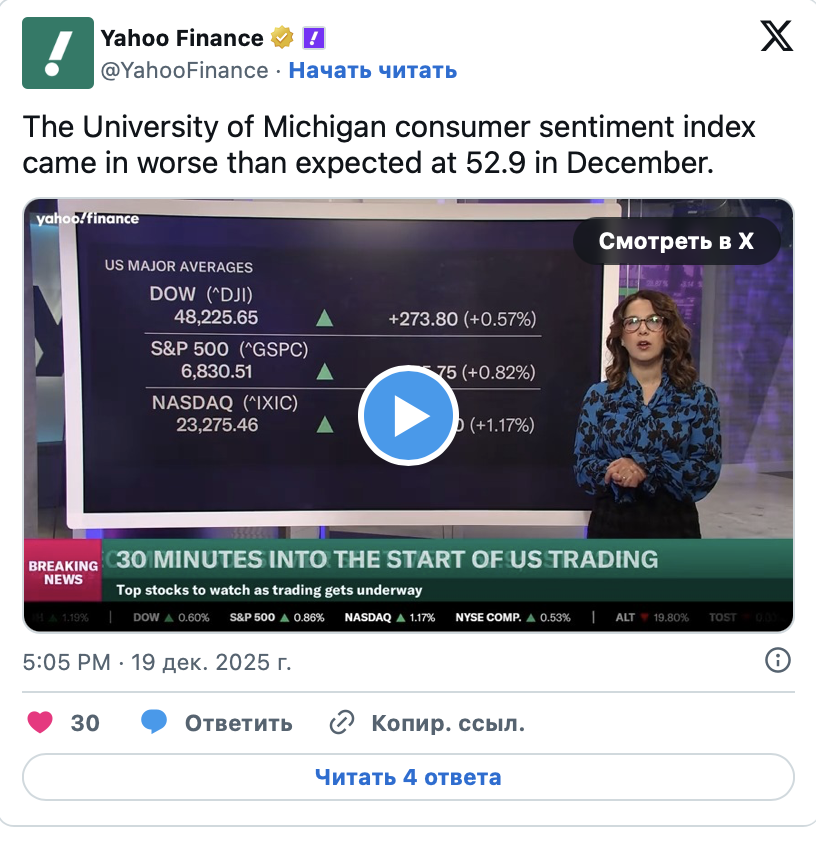This screenshot has width=816, height=866.
Task: Play the embedded video
Action: (407, 416)
